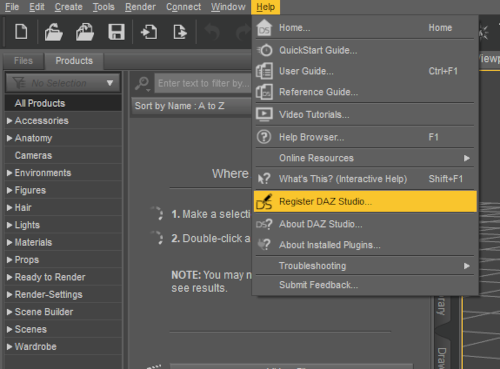Open the File menu
The height and width of the screenshot is (369, 500).
[12, 7]
